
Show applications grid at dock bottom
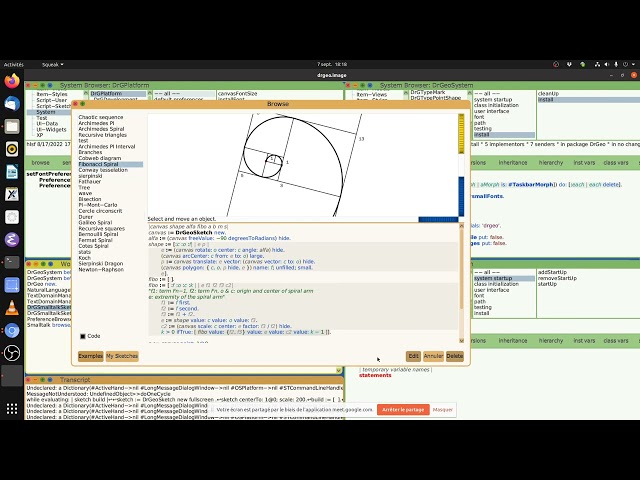click(x=12, y=409)
